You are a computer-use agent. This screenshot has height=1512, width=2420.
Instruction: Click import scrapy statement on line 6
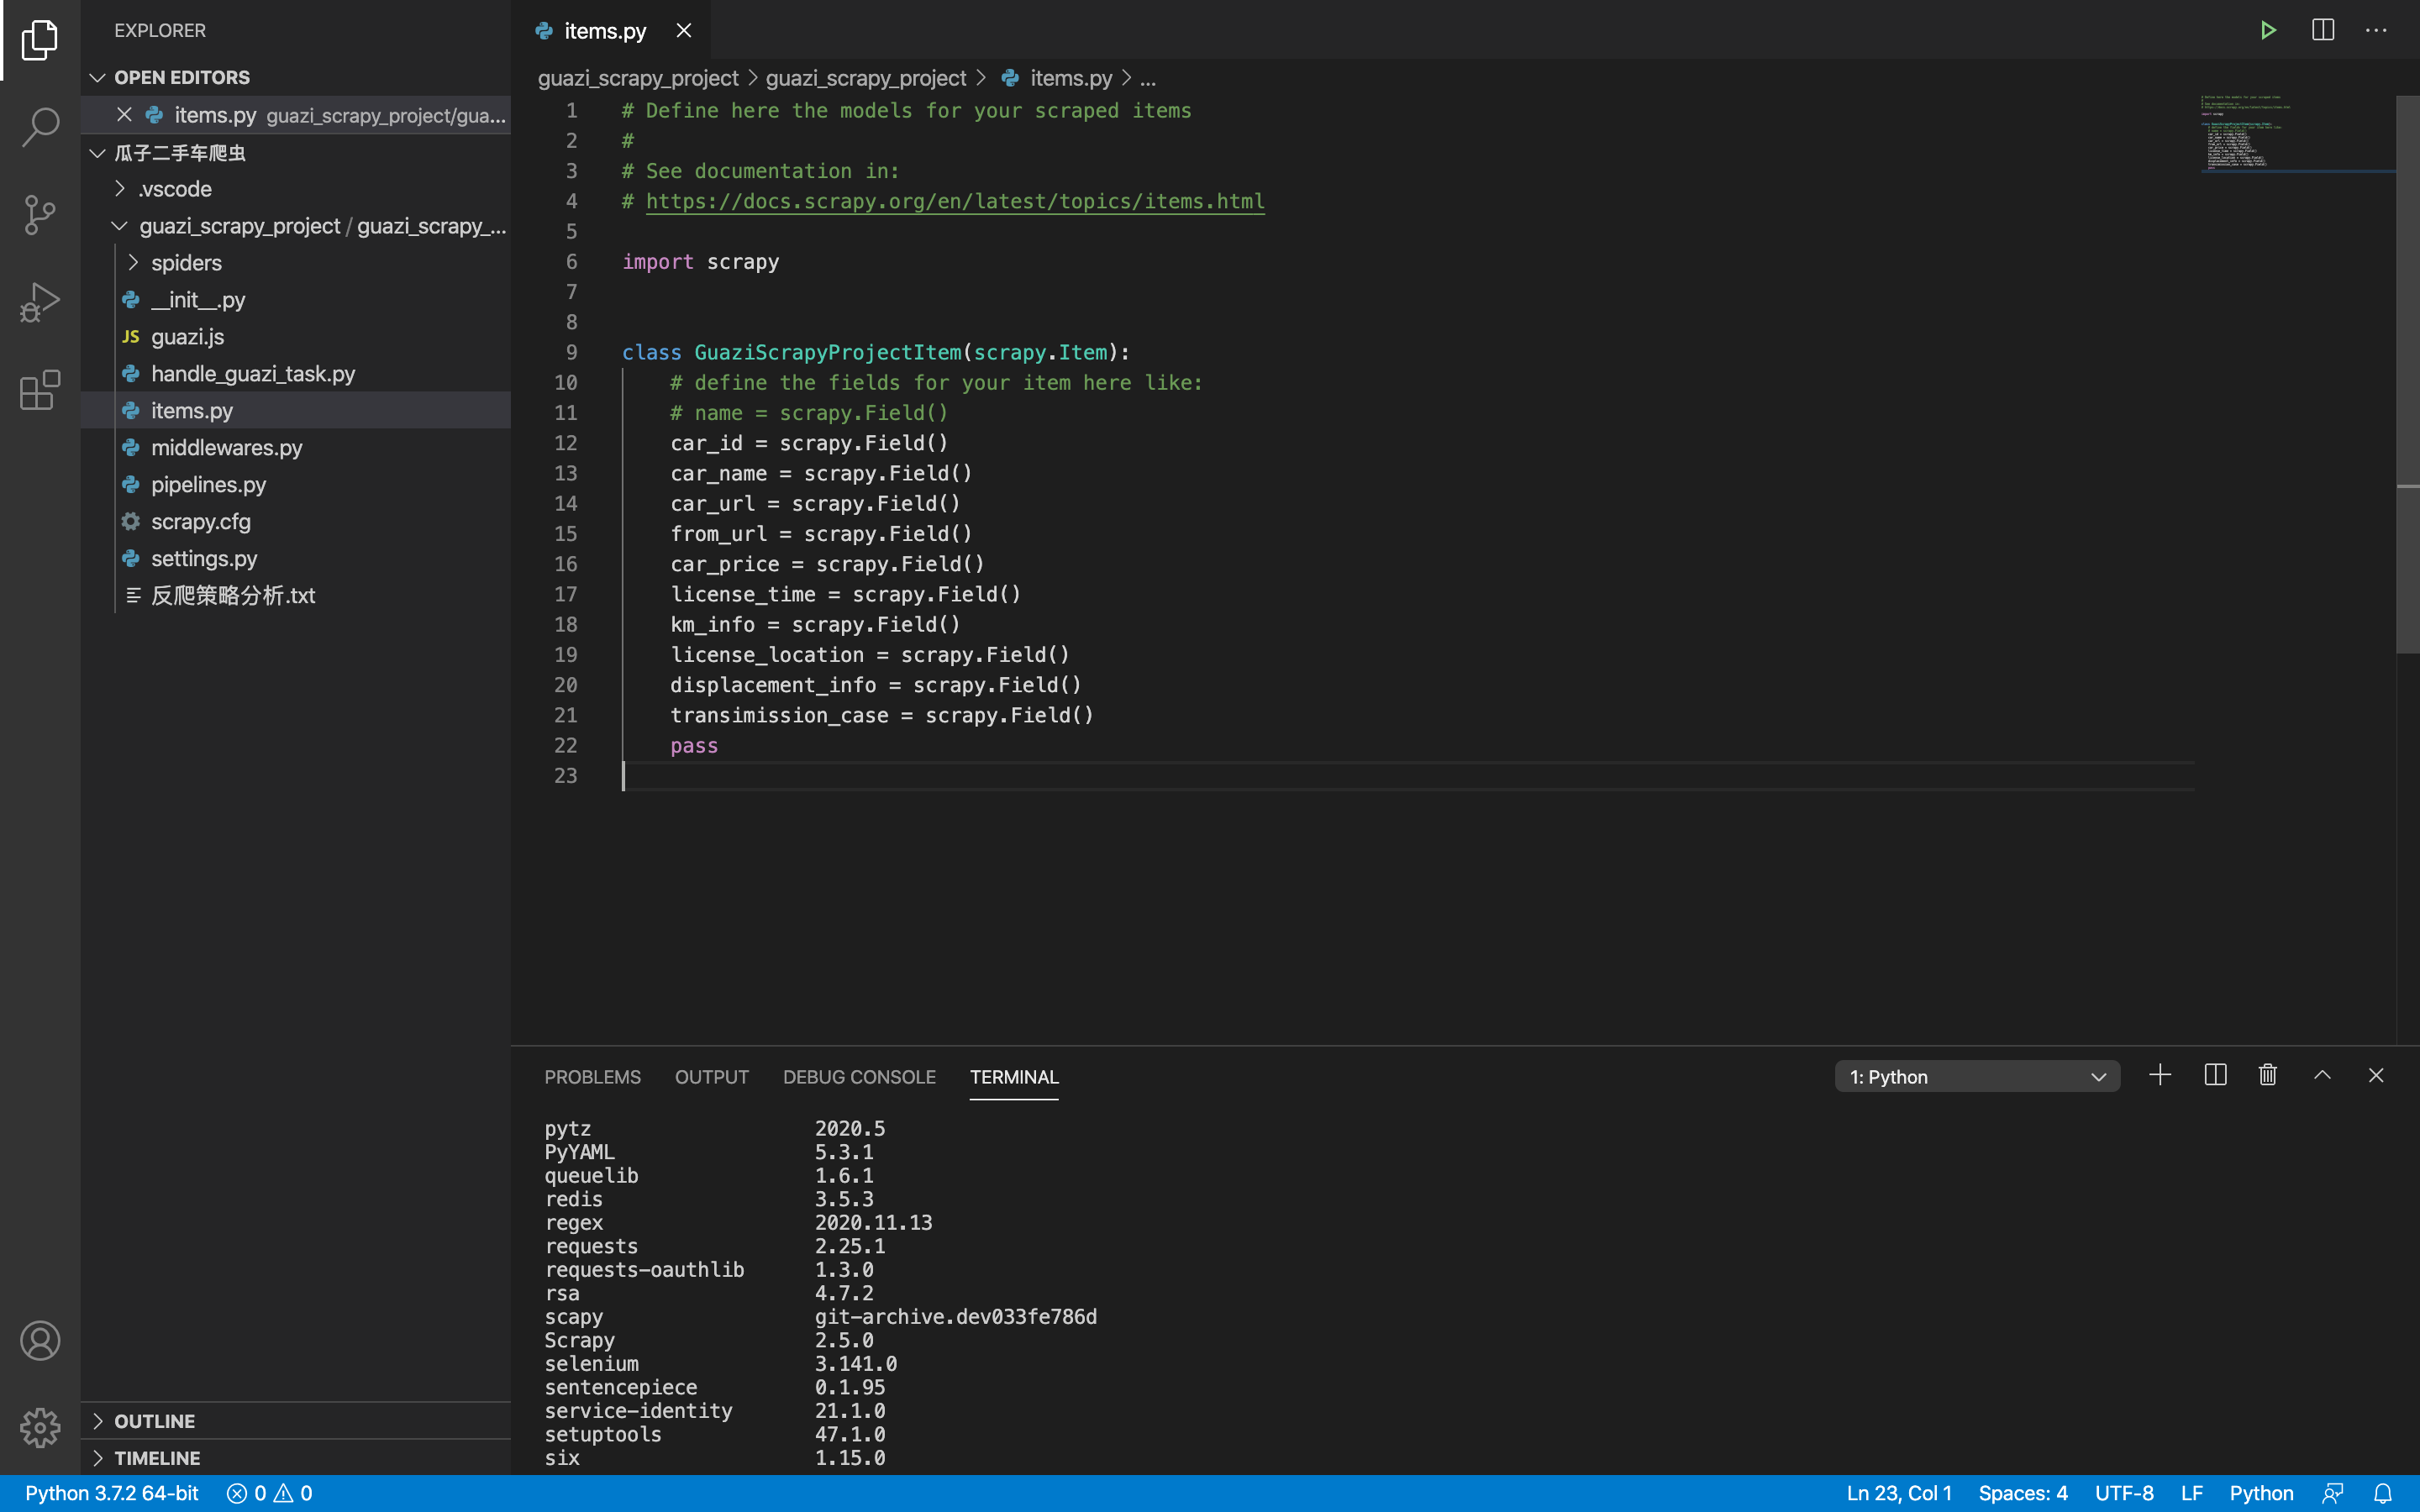[700, 262]
